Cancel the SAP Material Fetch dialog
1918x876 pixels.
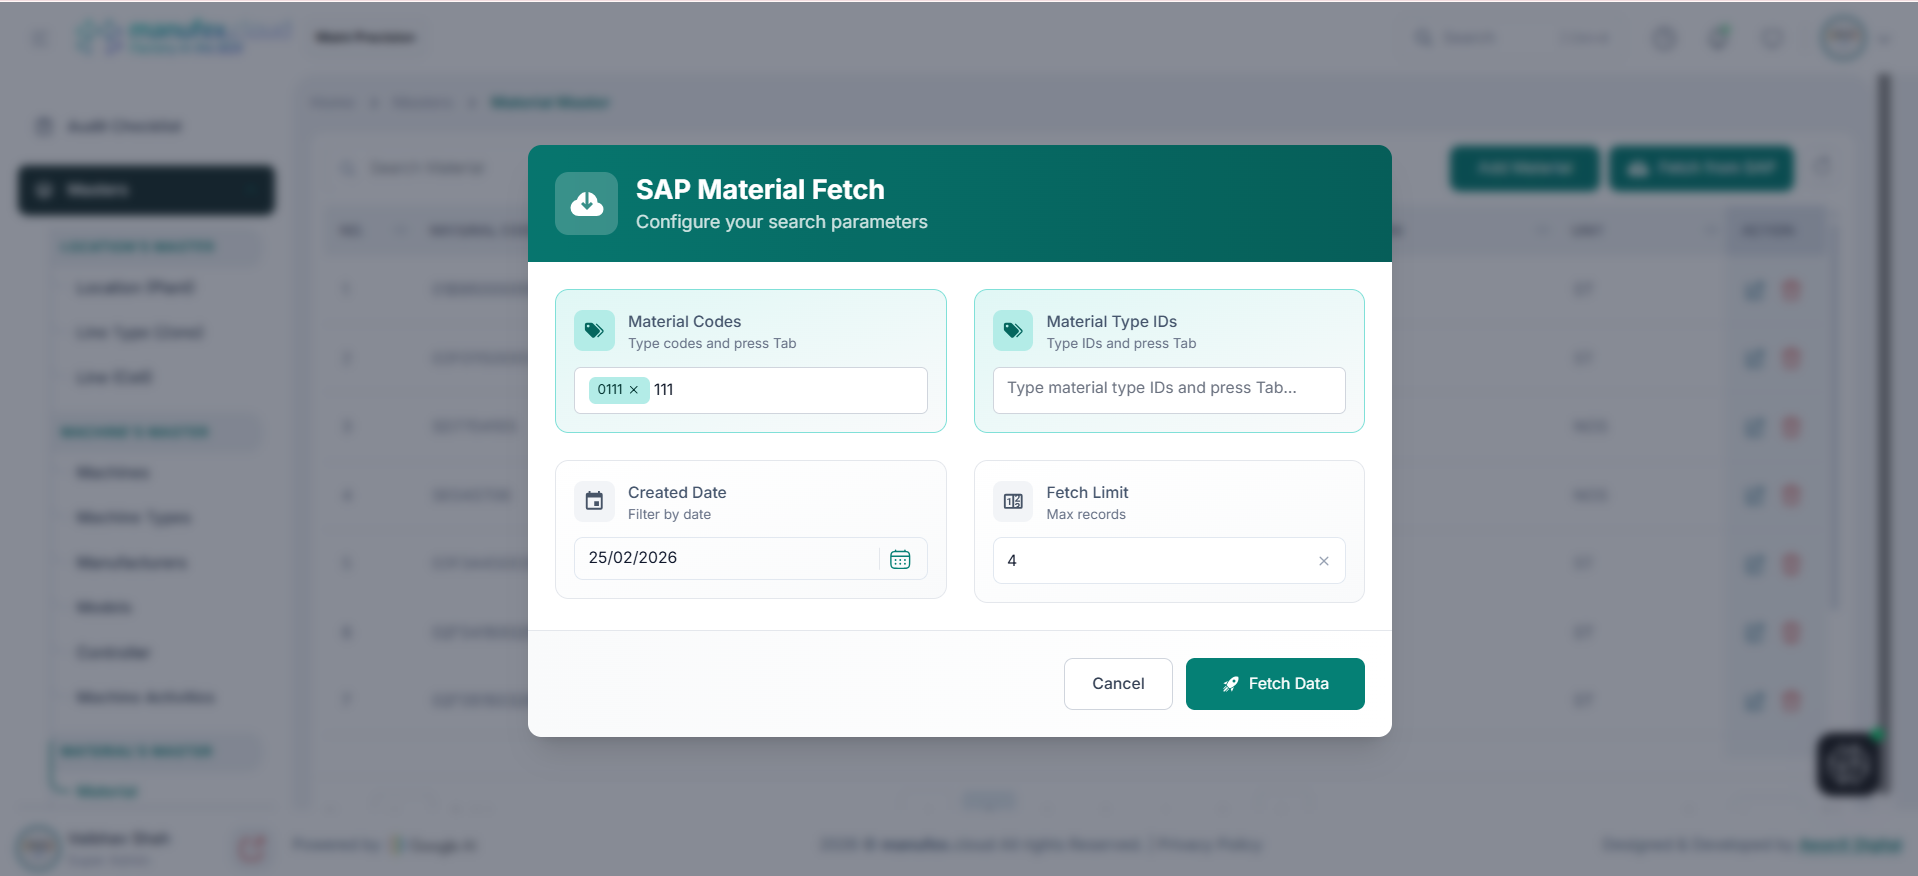[1118, 684]
